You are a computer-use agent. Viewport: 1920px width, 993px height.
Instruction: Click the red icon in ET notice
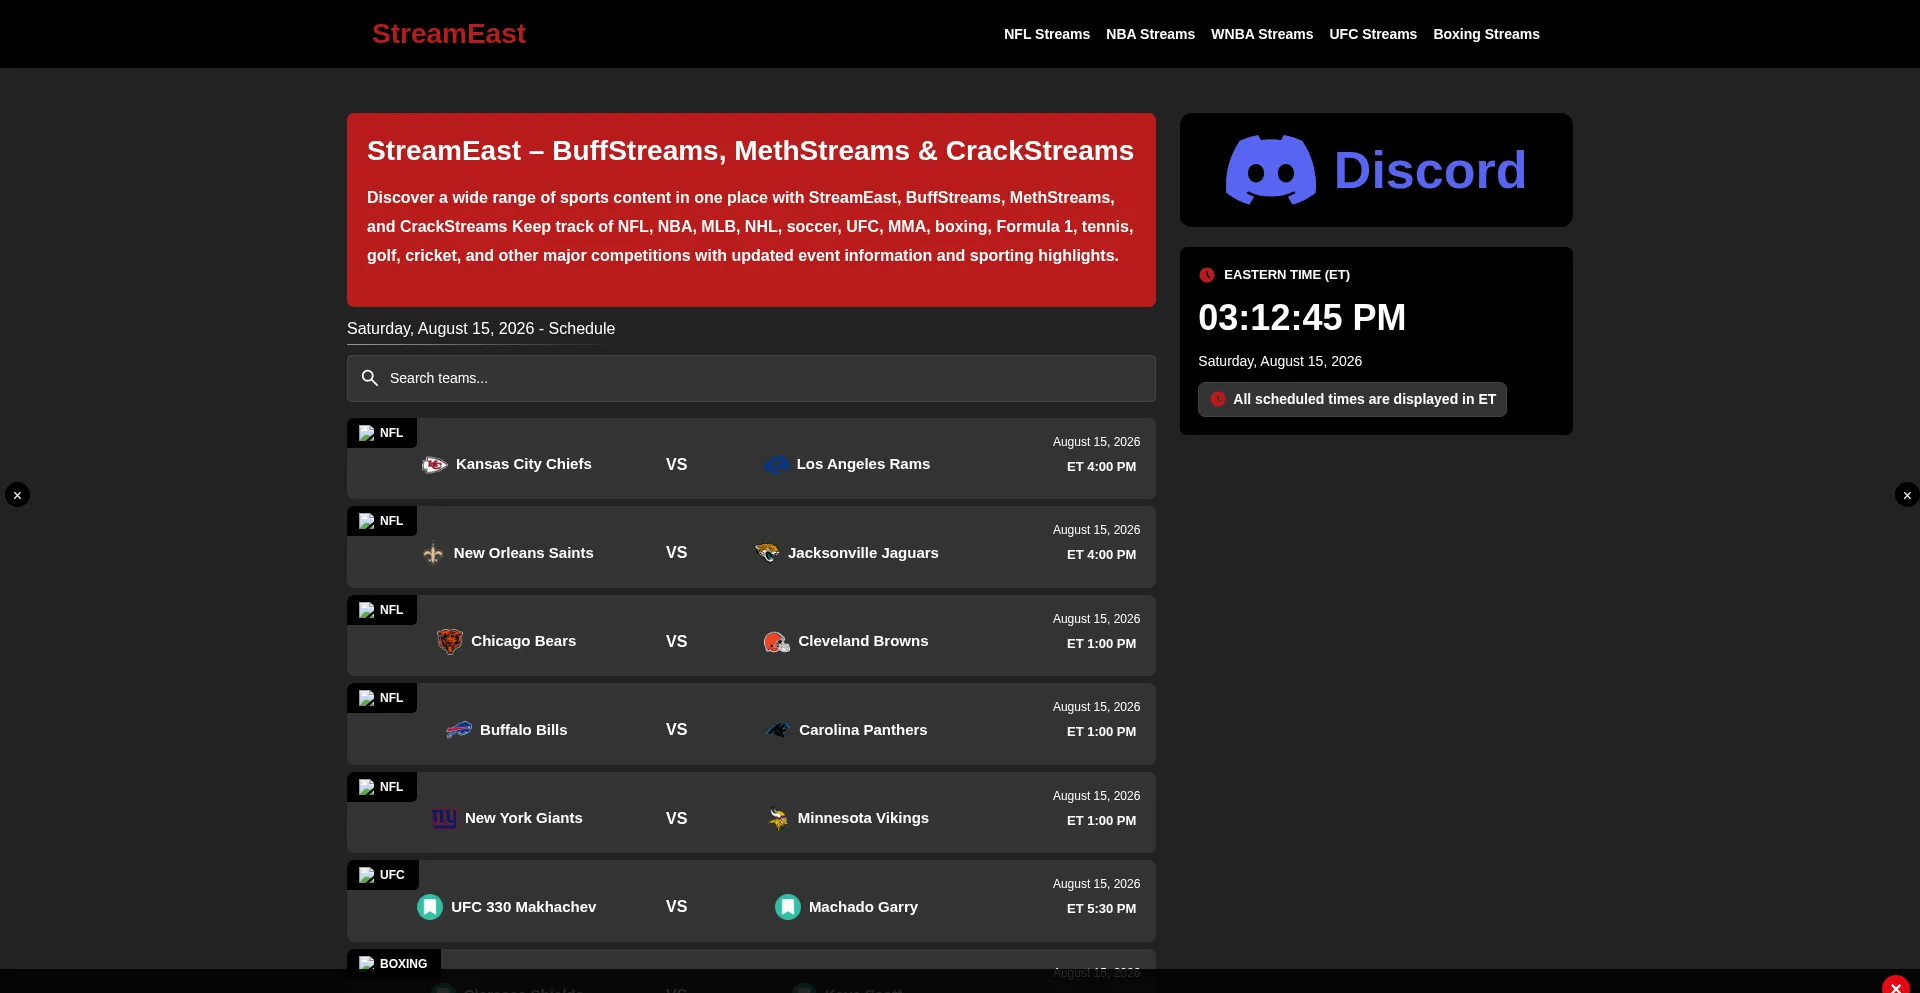(x=1218, y=399)
